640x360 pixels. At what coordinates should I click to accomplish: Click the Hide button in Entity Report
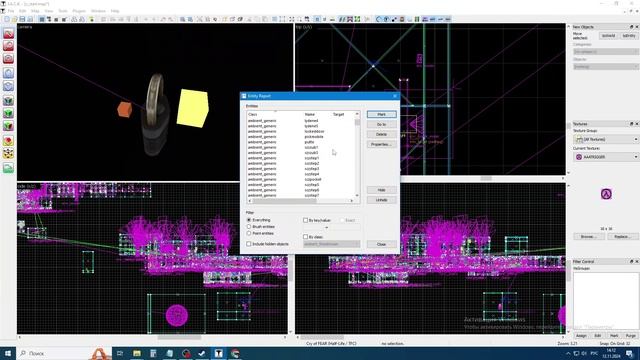tap(381, 190)
